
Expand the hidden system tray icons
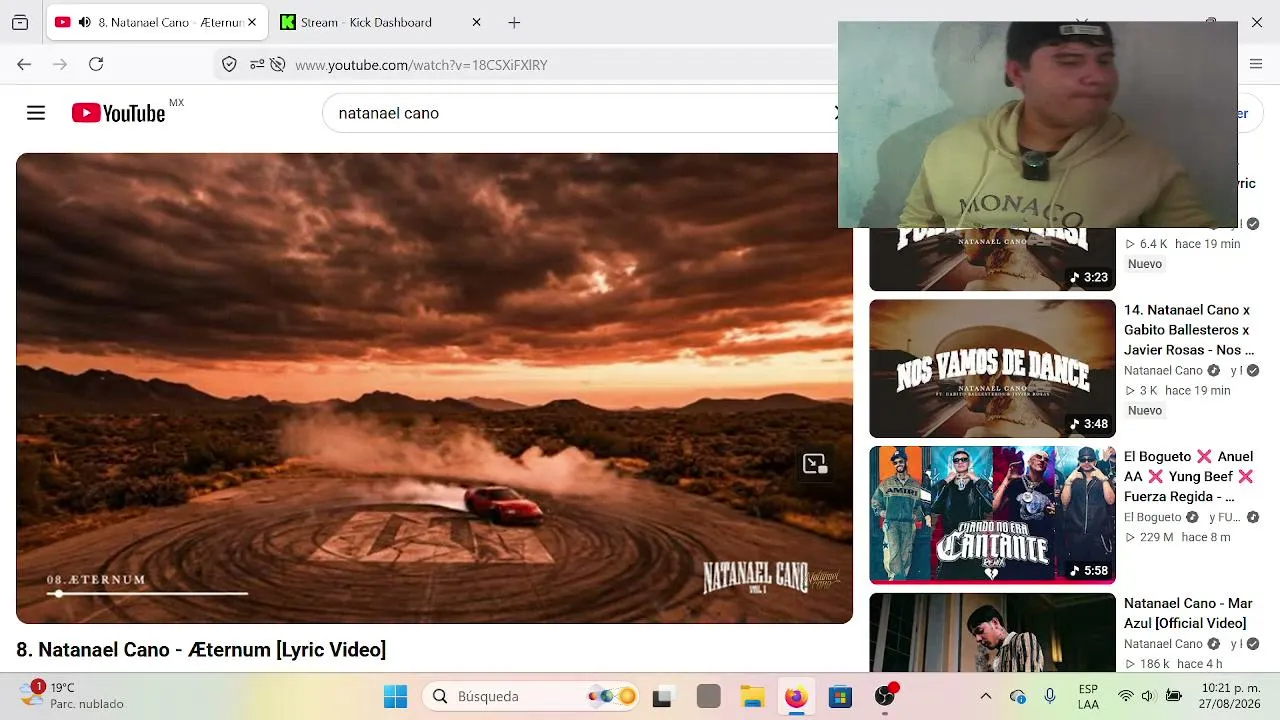coord(986,696)
